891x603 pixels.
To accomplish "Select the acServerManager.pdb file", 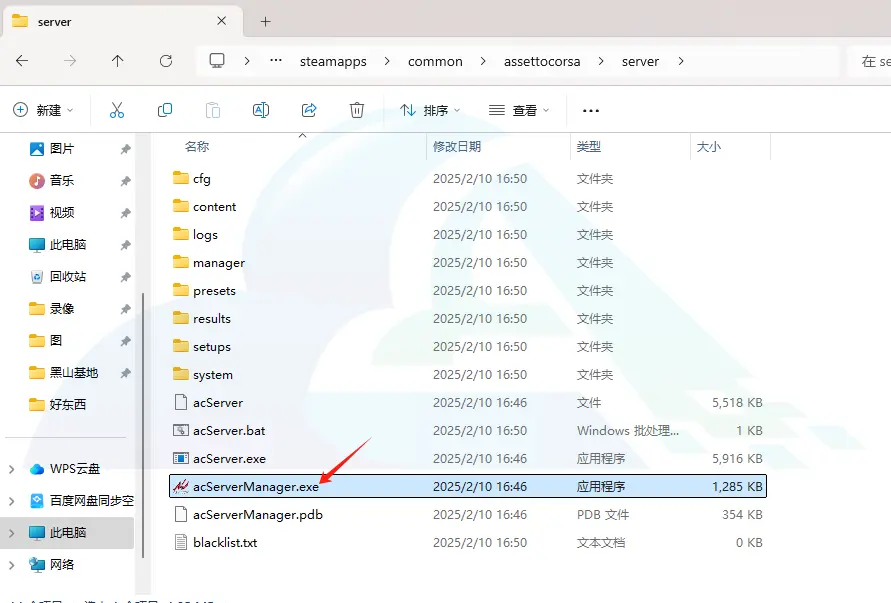I will tap(468, 514).
